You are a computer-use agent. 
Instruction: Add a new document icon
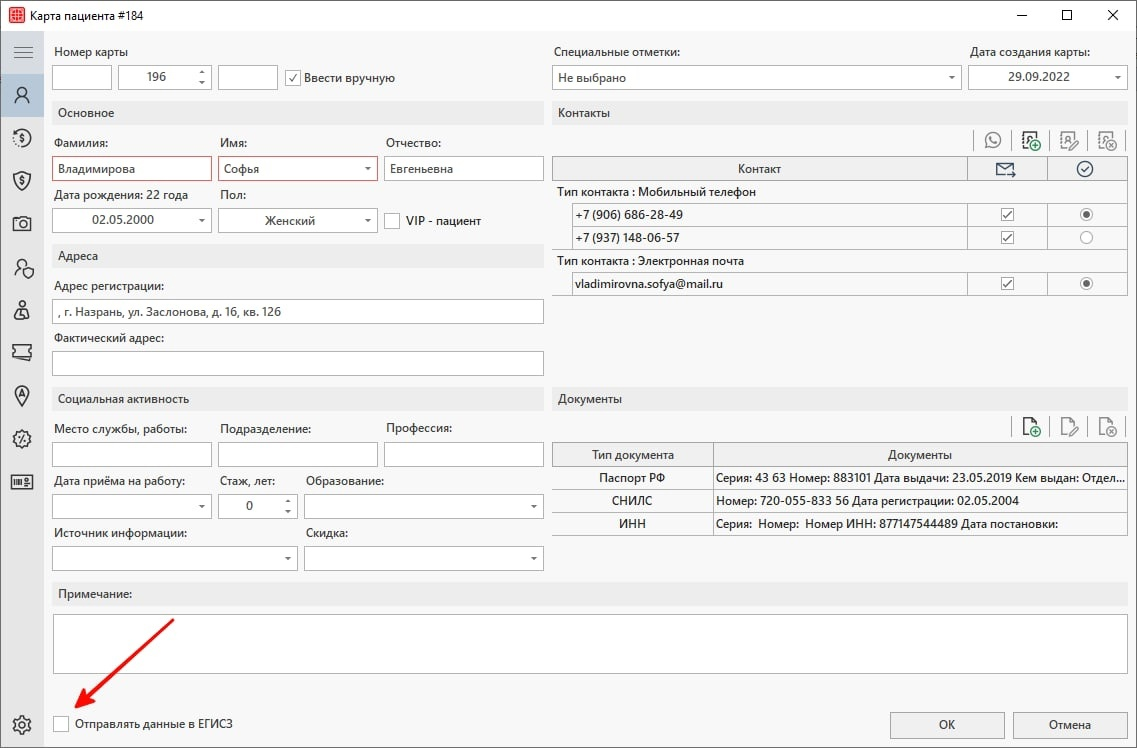point(1030,427)
